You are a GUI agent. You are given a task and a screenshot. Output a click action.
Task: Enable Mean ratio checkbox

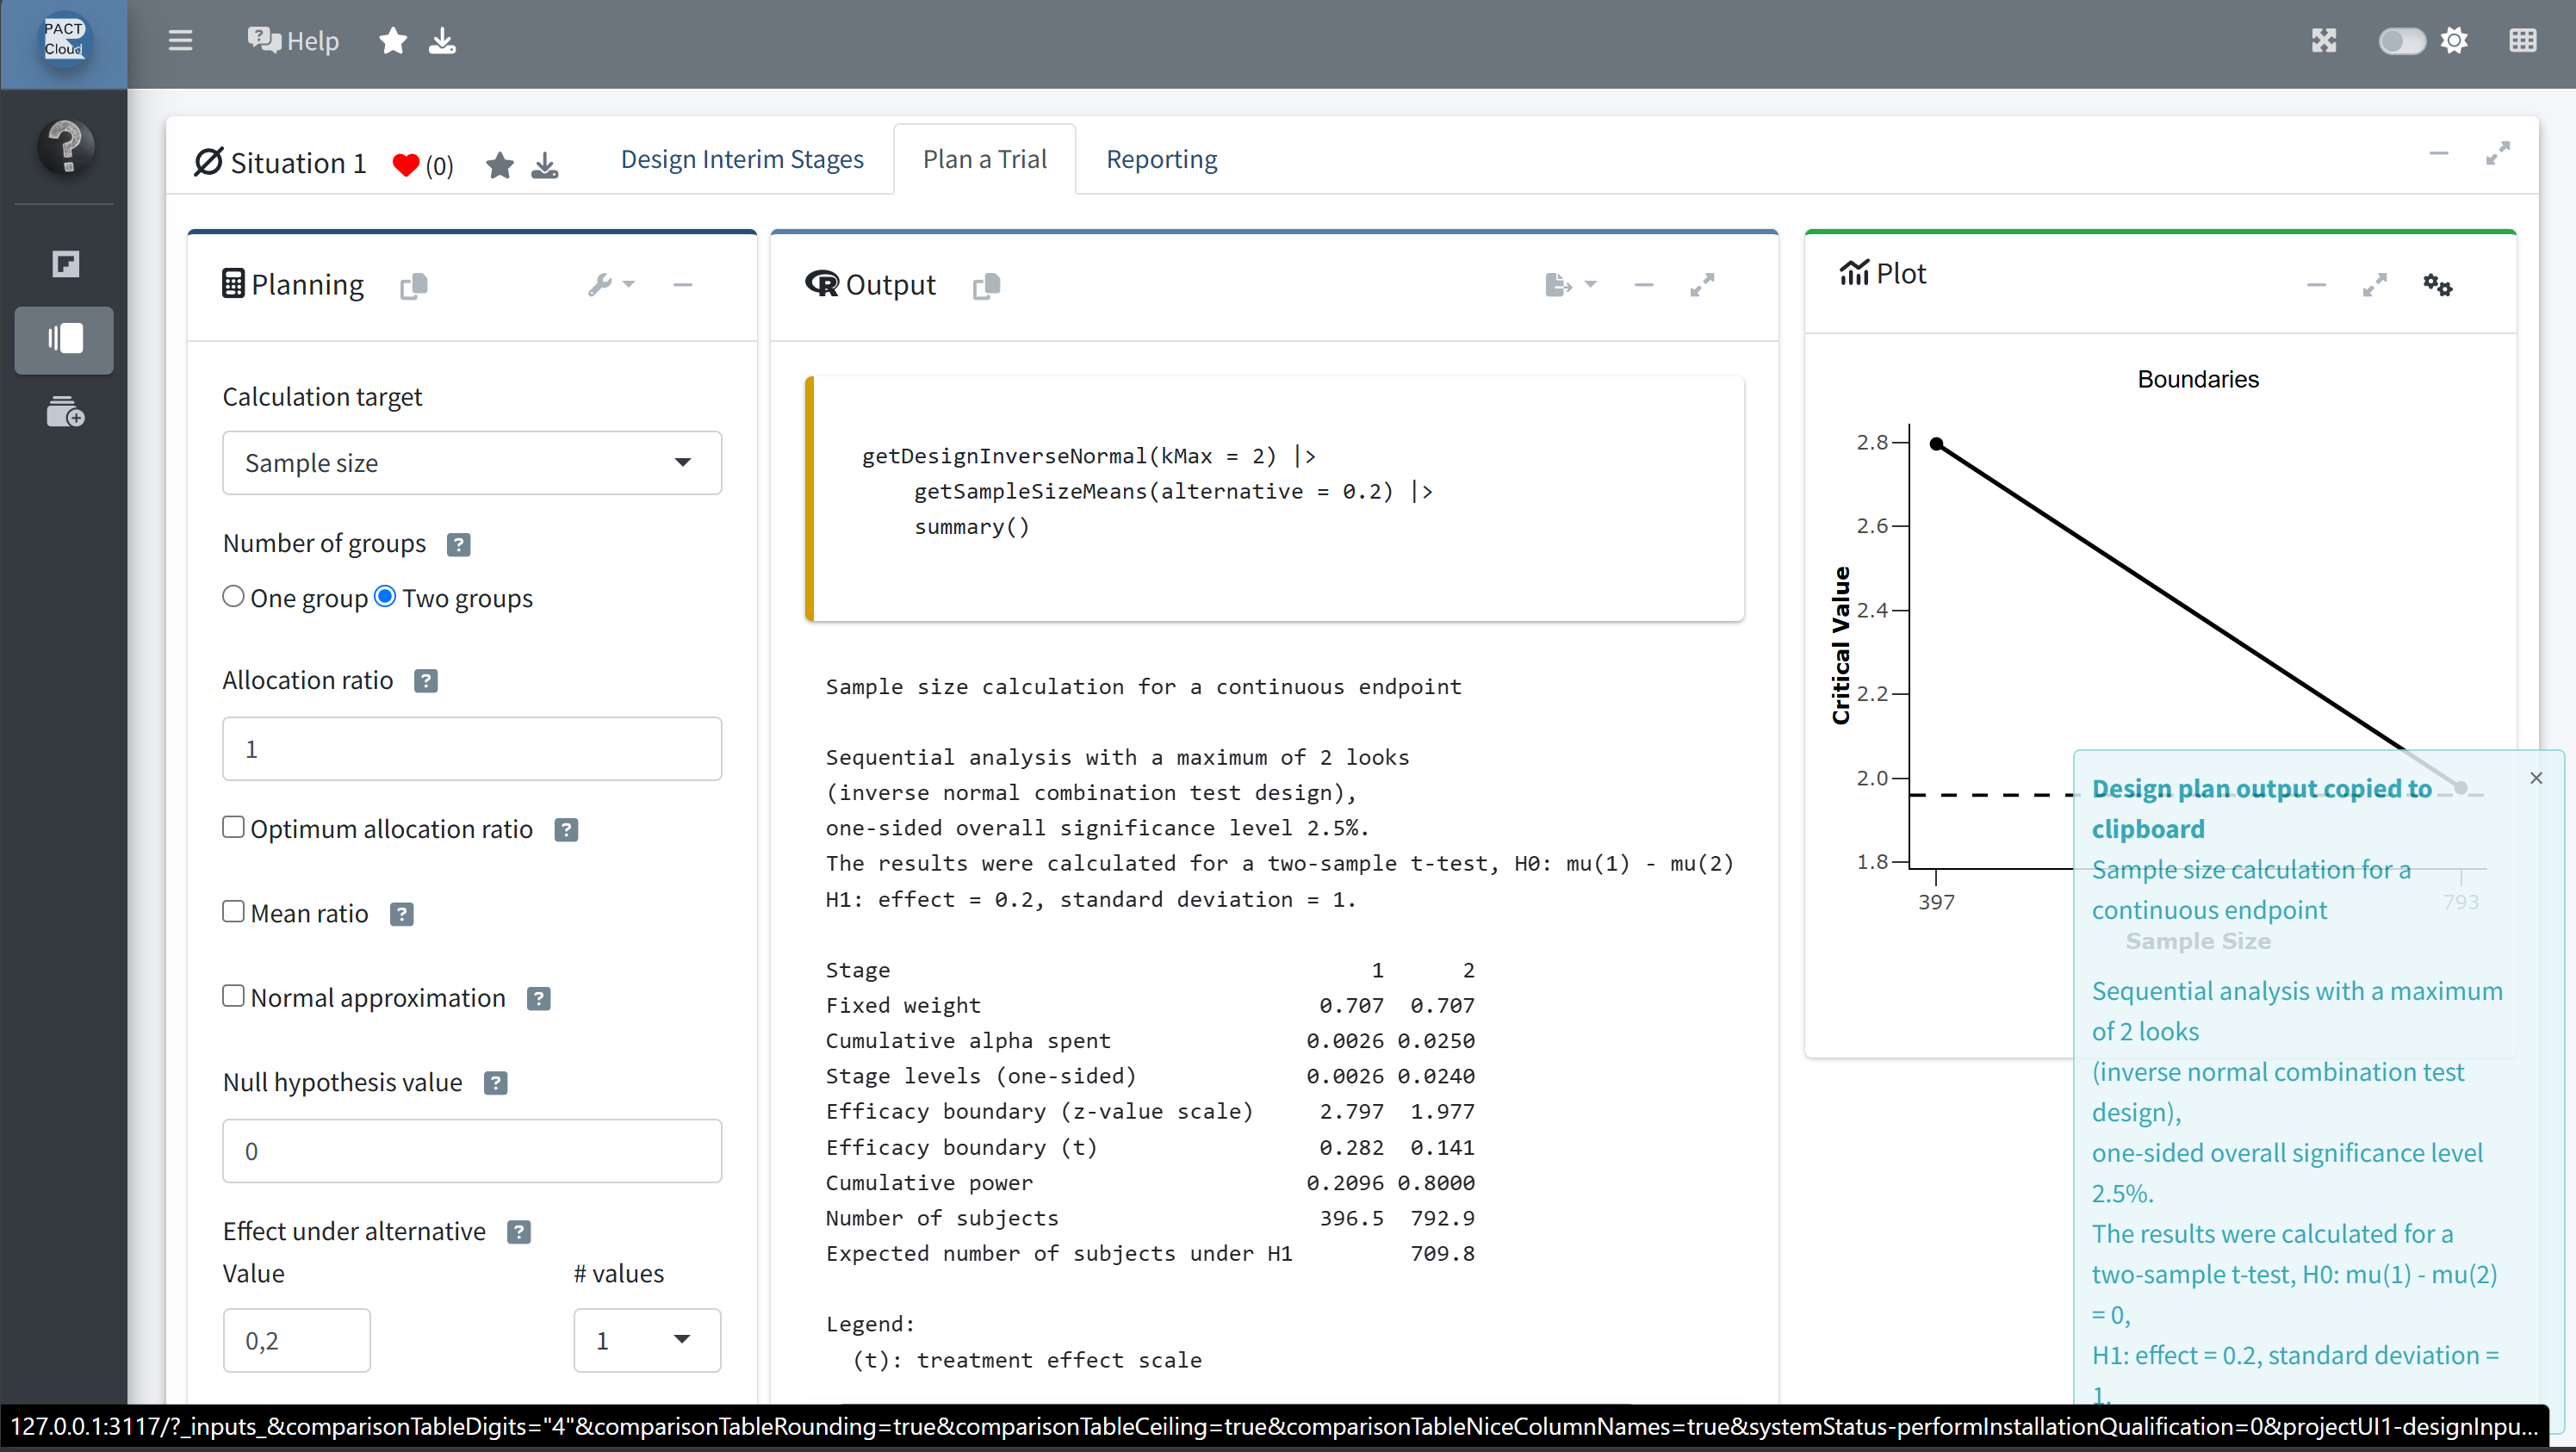click(233, 911)
